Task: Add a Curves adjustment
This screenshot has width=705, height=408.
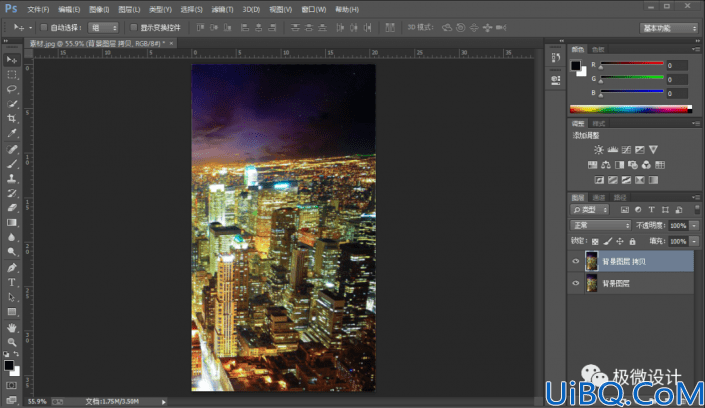Action: pos(626,150)
